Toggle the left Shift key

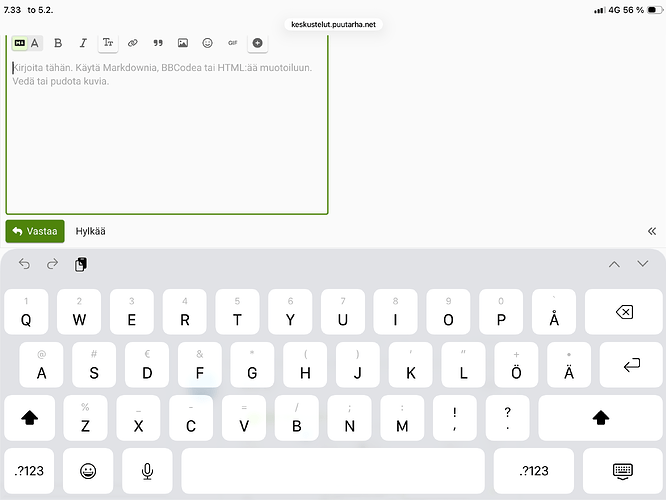tap(31, 417)
